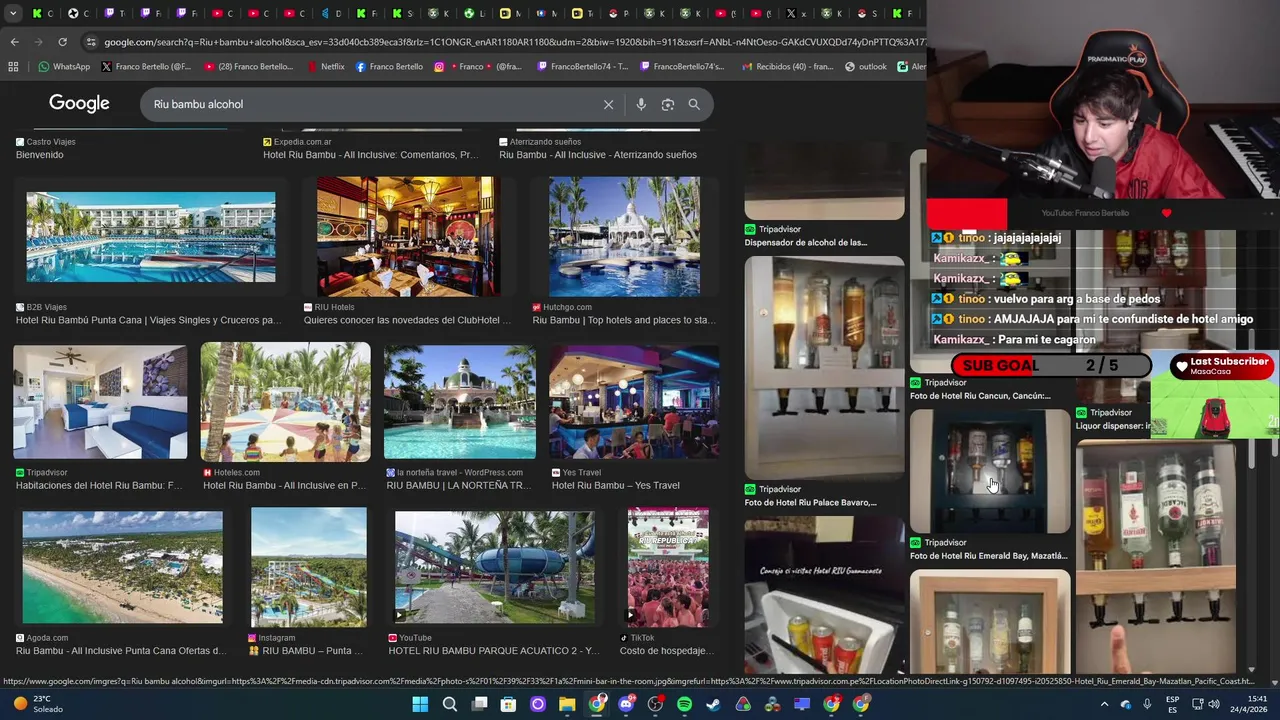Screen dimensions: 1280x720
Task: Click 'Dispensador de alcohol de las...' caption
Action: [806, 243]
